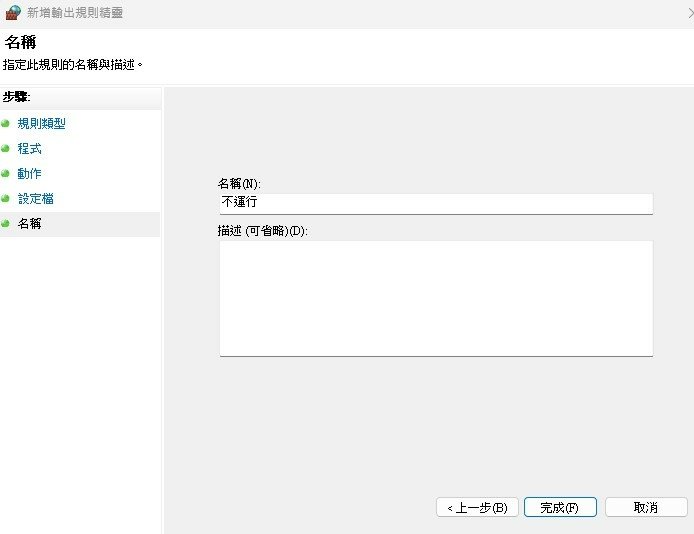Click the 取消 cancel button

click(646, 507)
